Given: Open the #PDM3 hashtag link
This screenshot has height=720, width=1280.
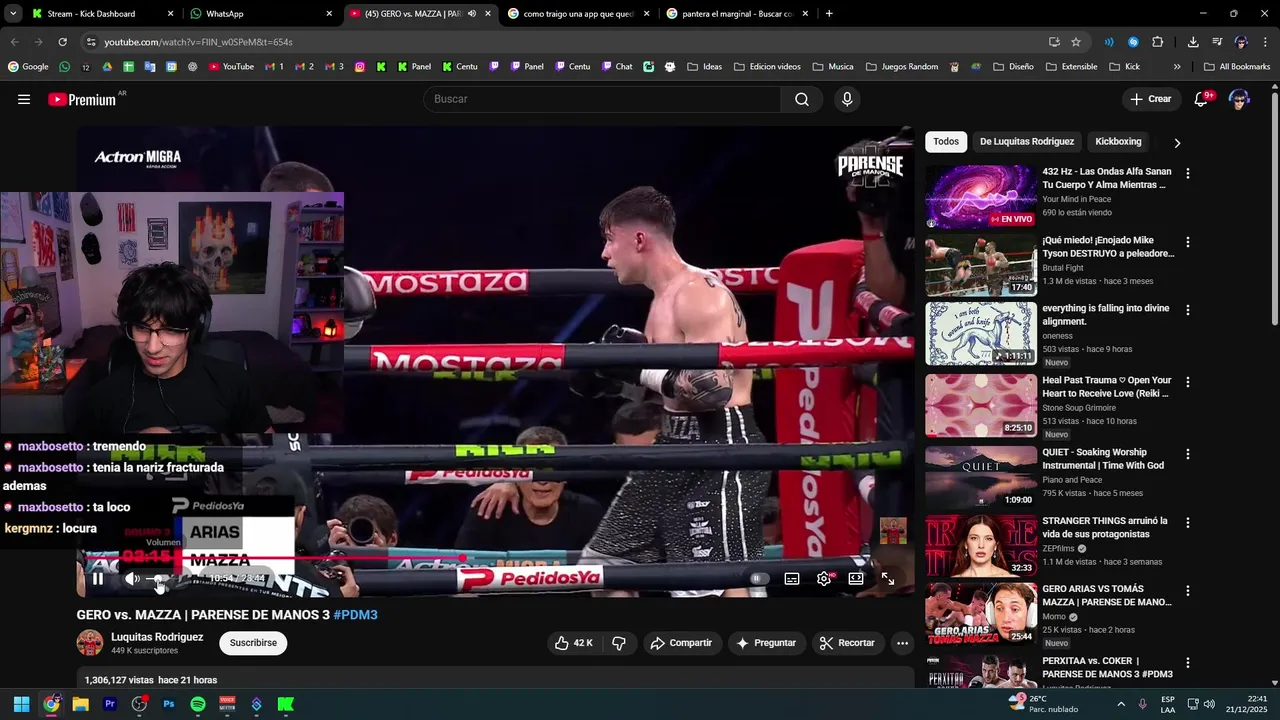Looking at the screenshot, I should click(356, 615).
